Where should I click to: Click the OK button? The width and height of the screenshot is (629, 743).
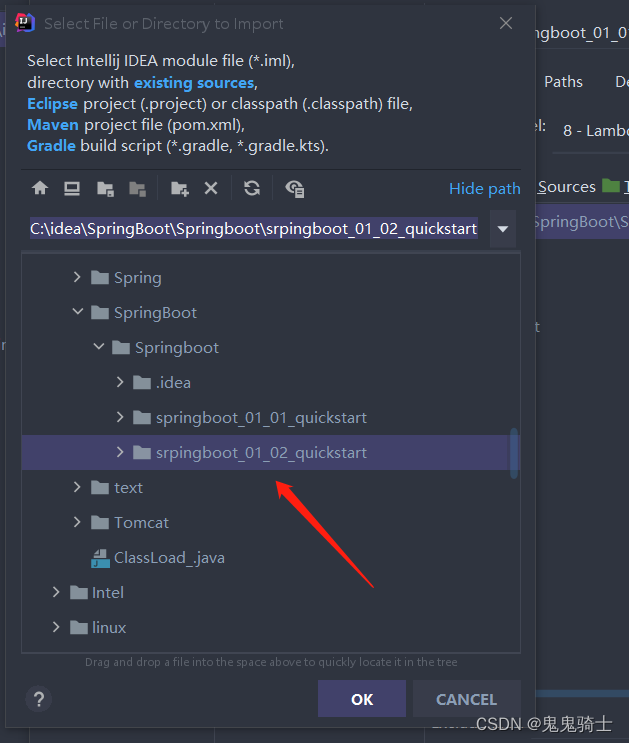tap(362, 699)
